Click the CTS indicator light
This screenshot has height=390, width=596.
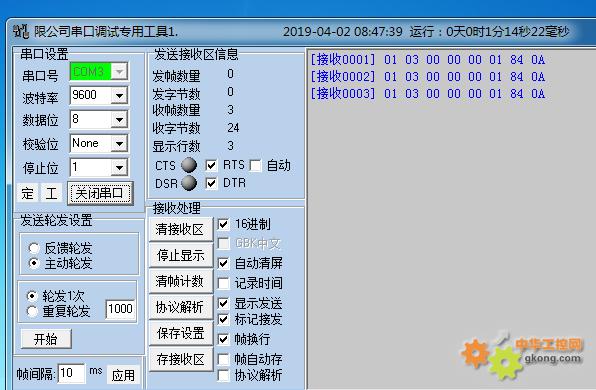(189, 165)
